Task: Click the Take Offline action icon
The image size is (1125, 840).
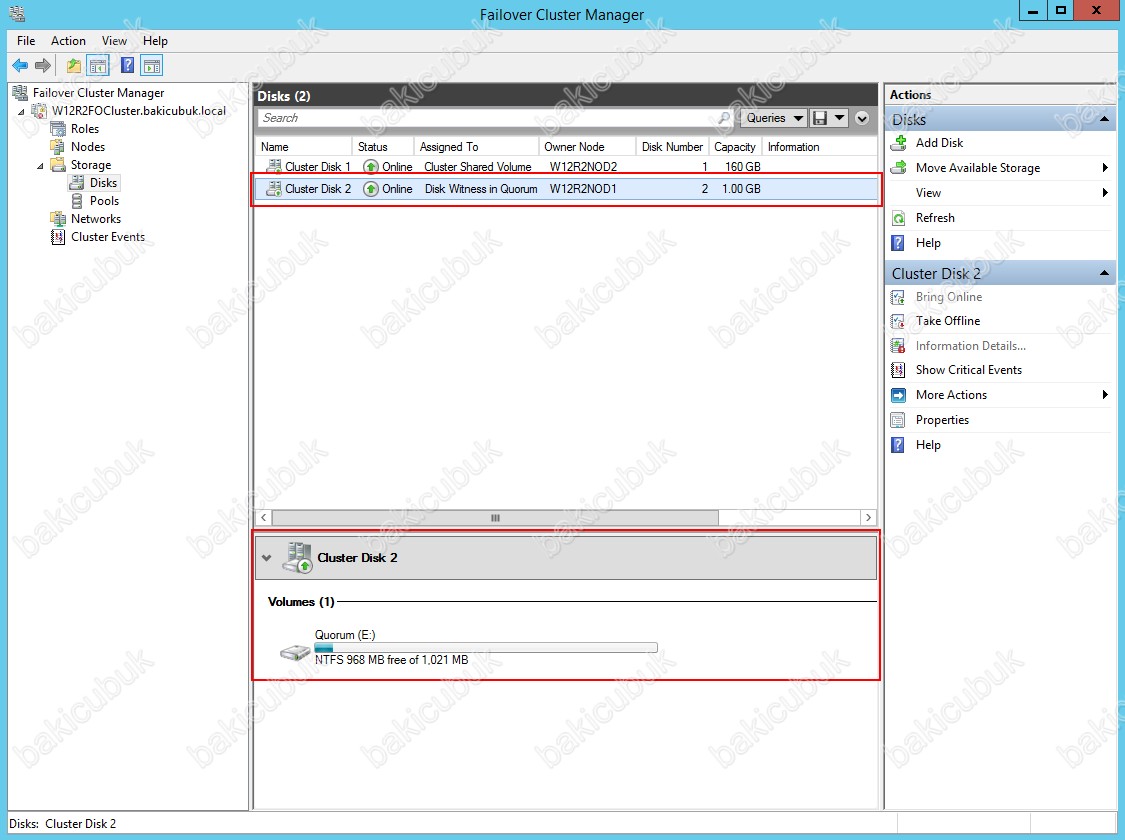Action: [898, 321]
